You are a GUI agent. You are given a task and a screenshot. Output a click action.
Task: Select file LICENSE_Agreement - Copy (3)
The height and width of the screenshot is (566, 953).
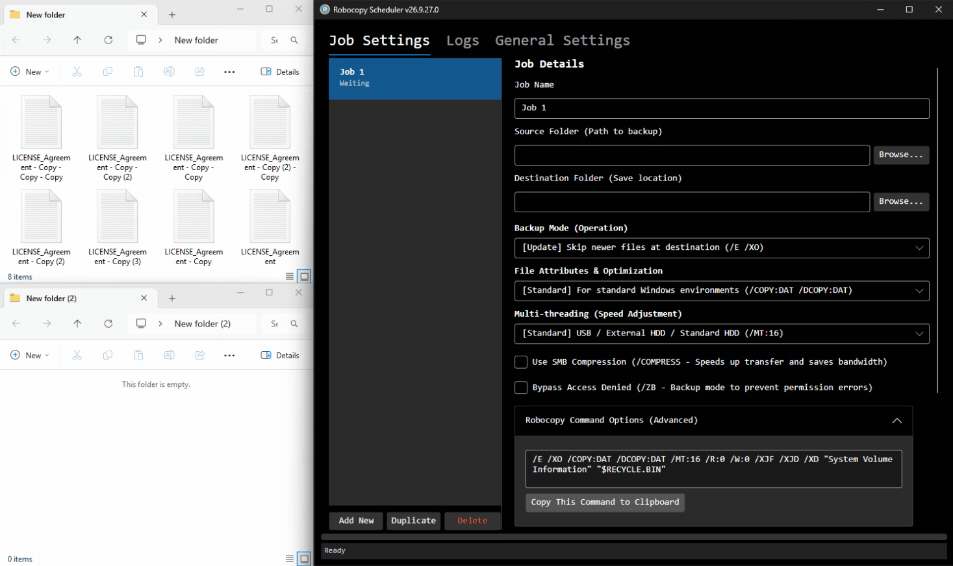117,228
